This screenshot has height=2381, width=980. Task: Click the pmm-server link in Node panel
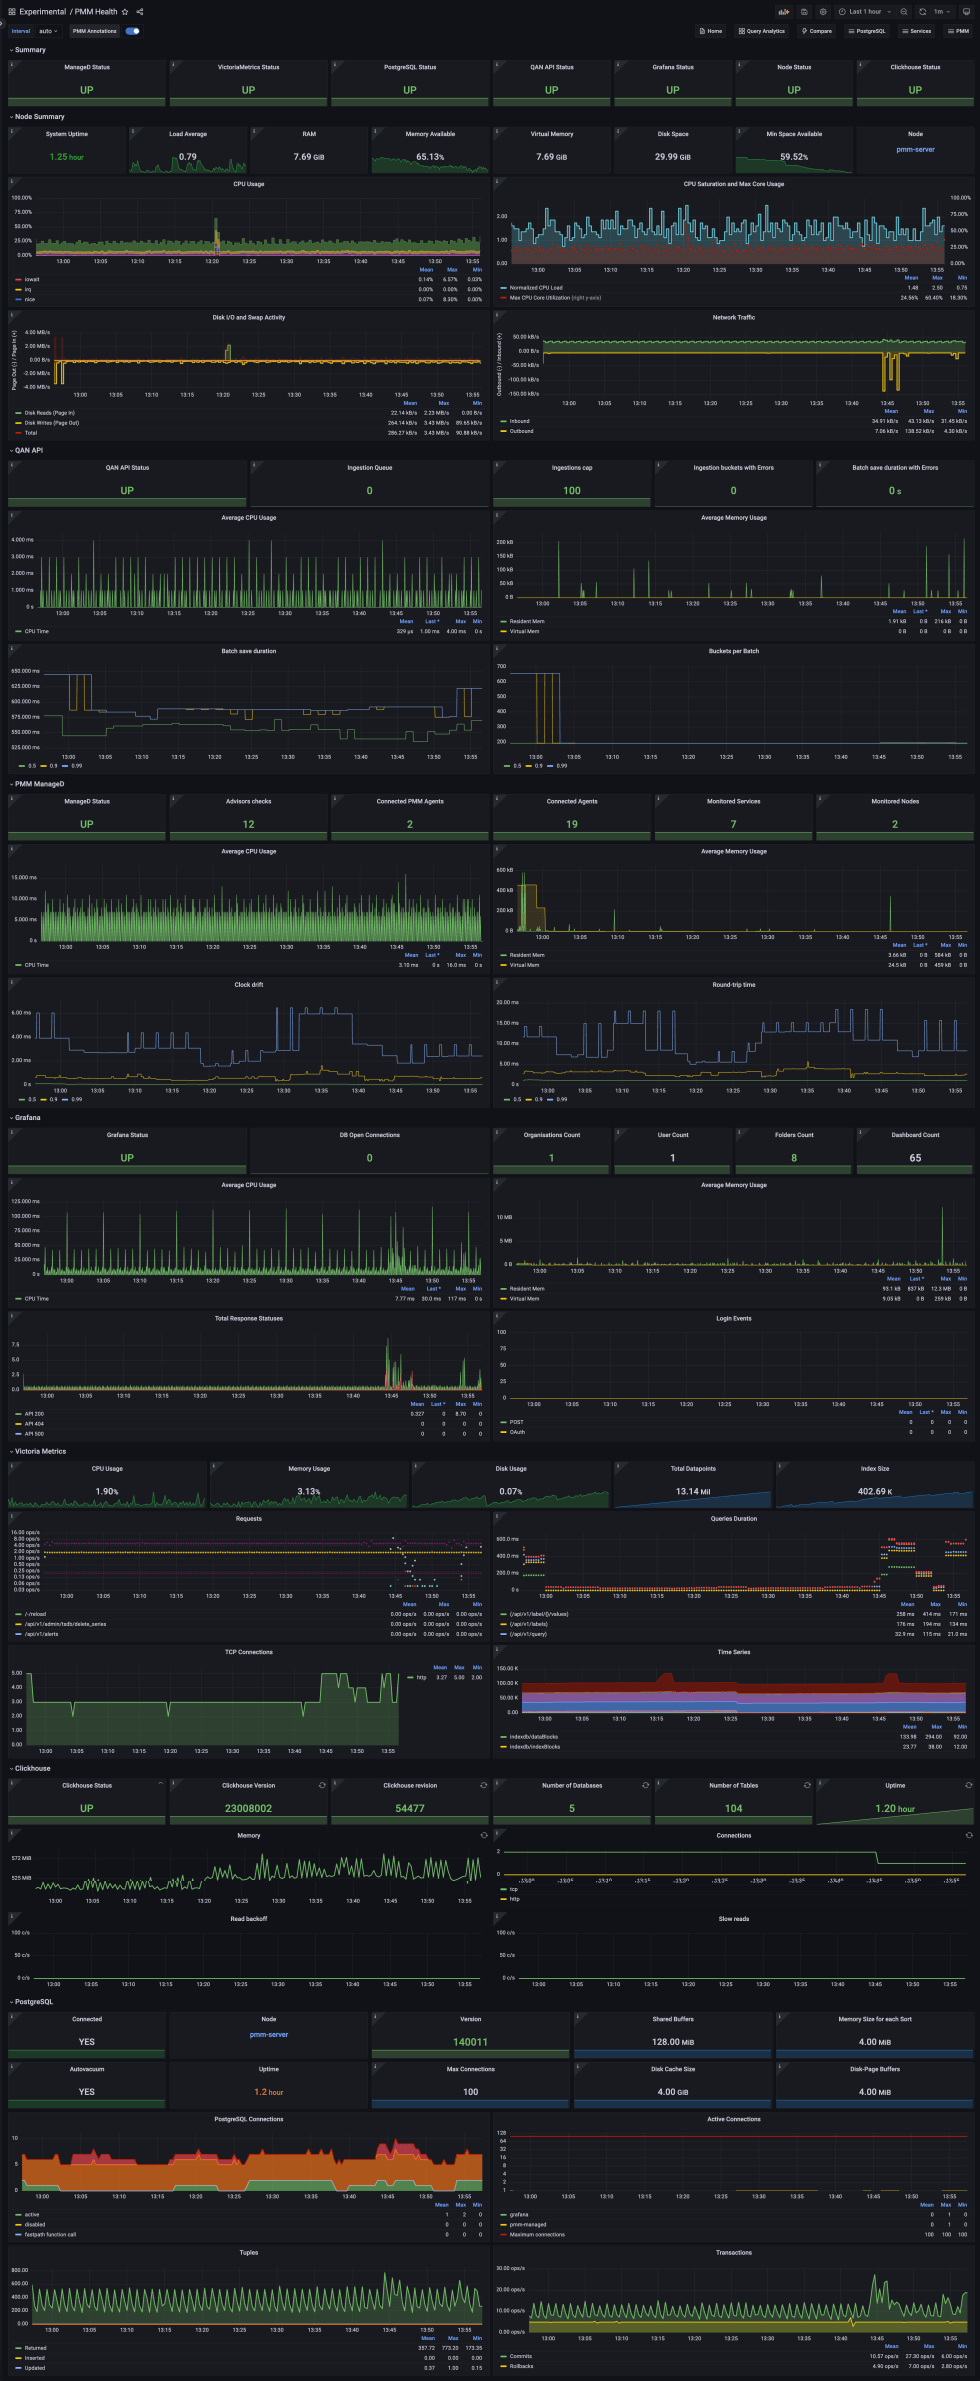(x=915, y=149)
